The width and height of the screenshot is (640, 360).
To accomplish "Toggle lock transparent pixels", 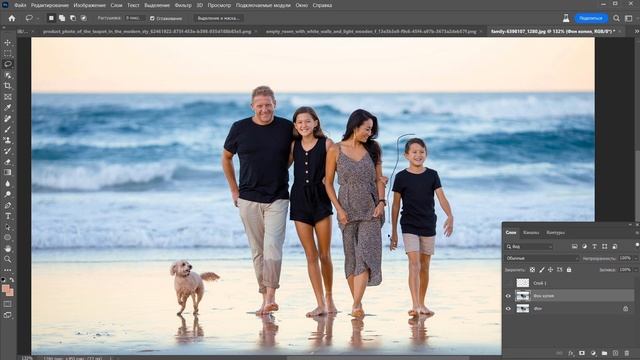I will tap(532, 270).
